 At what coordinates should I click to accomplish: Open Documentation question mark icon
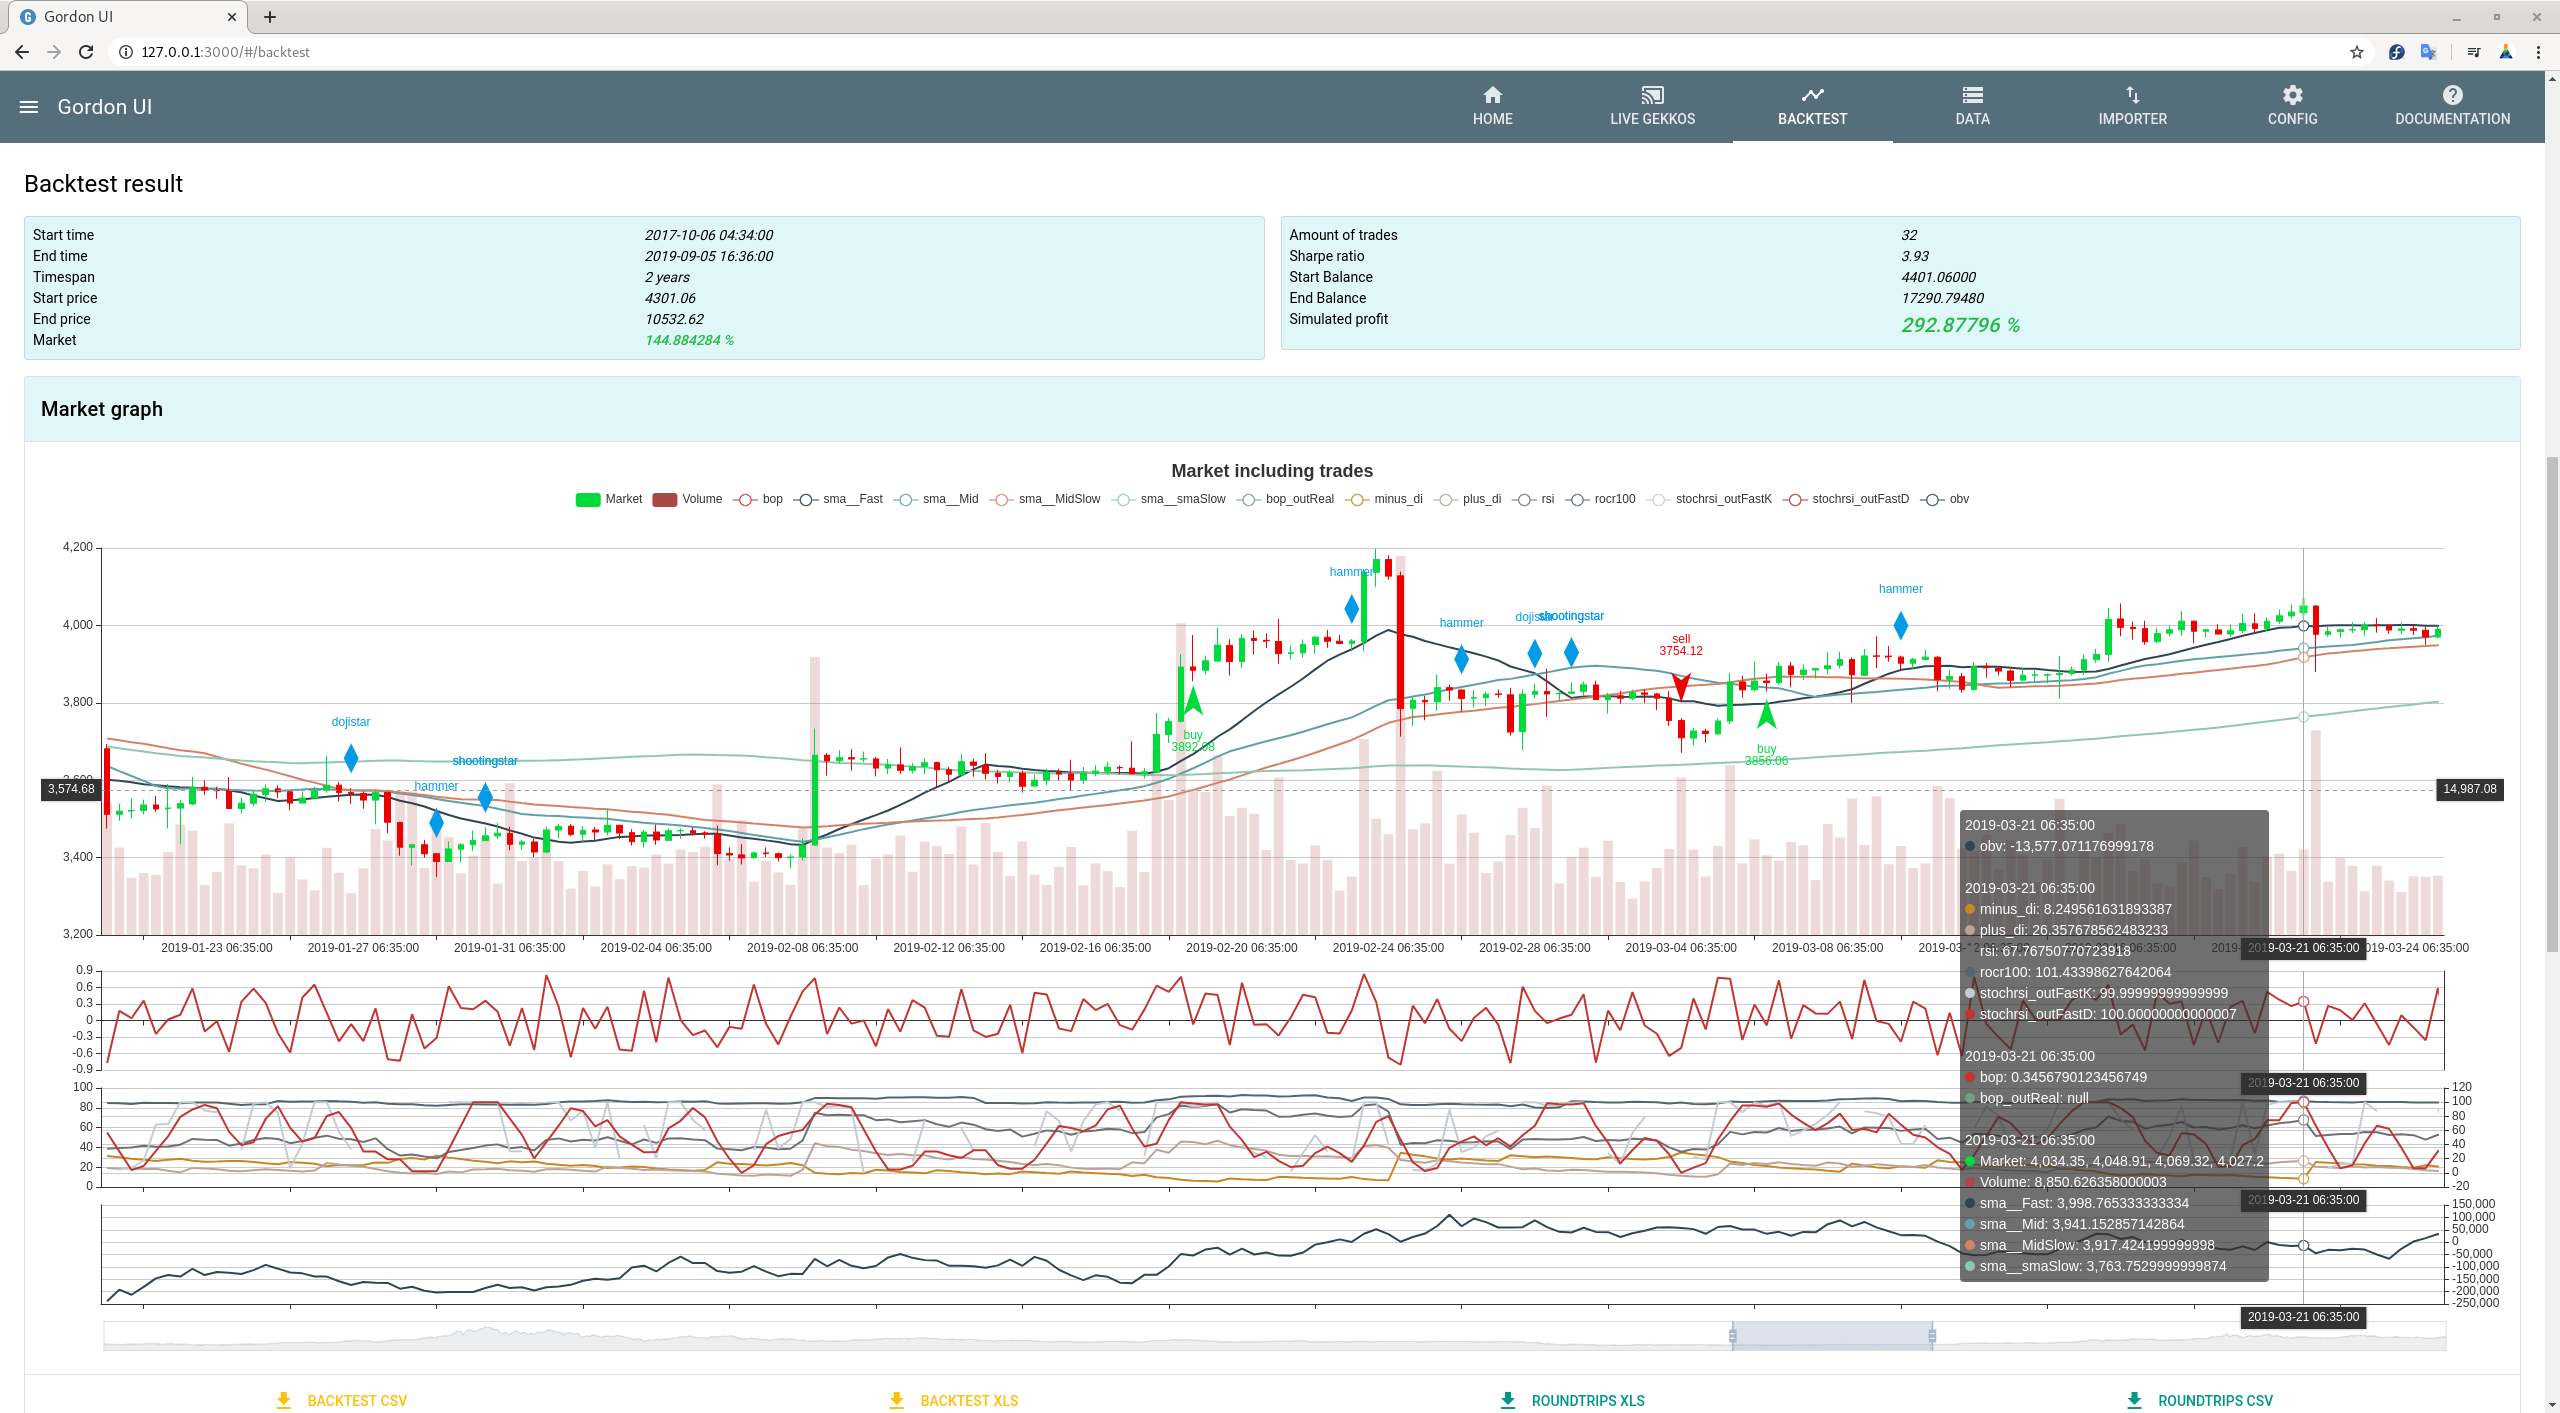pyautogui.click(x=2452, y=95)
